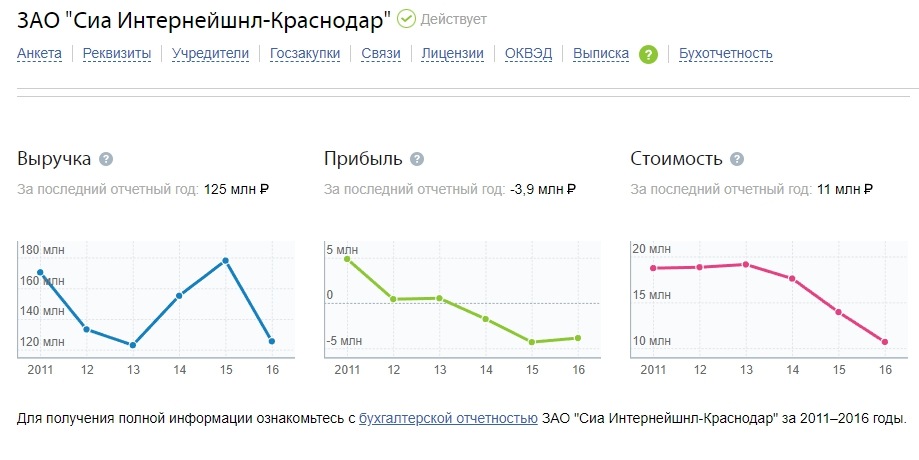Follow the бухгалтерской отчетностью hyperlink
The width and height of the screenshot is (919, 460).
pyautogui.click(x=448, y=418)
